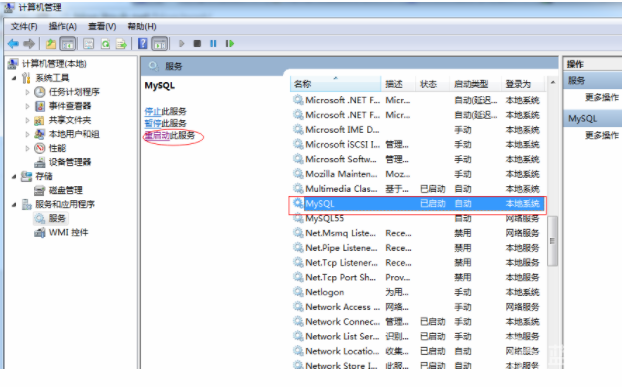Collapse the 存储 tree node
Viewport: 622px width, 387px height.
tap(14, 176)
